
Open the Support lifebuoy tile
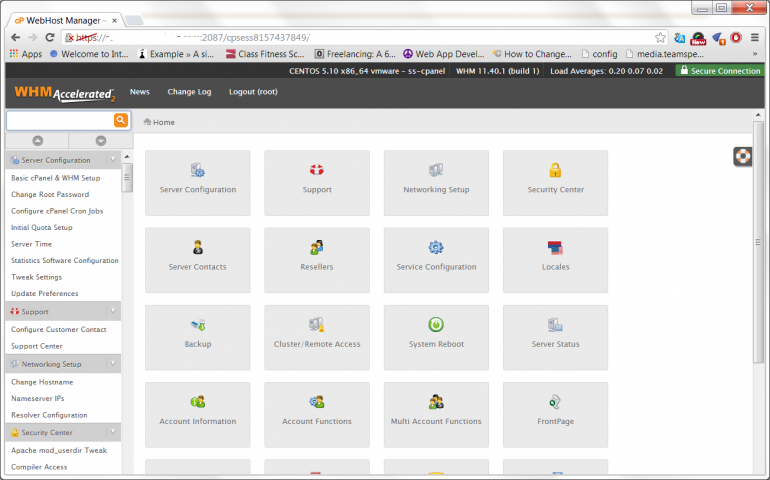[x=317, y=183]
